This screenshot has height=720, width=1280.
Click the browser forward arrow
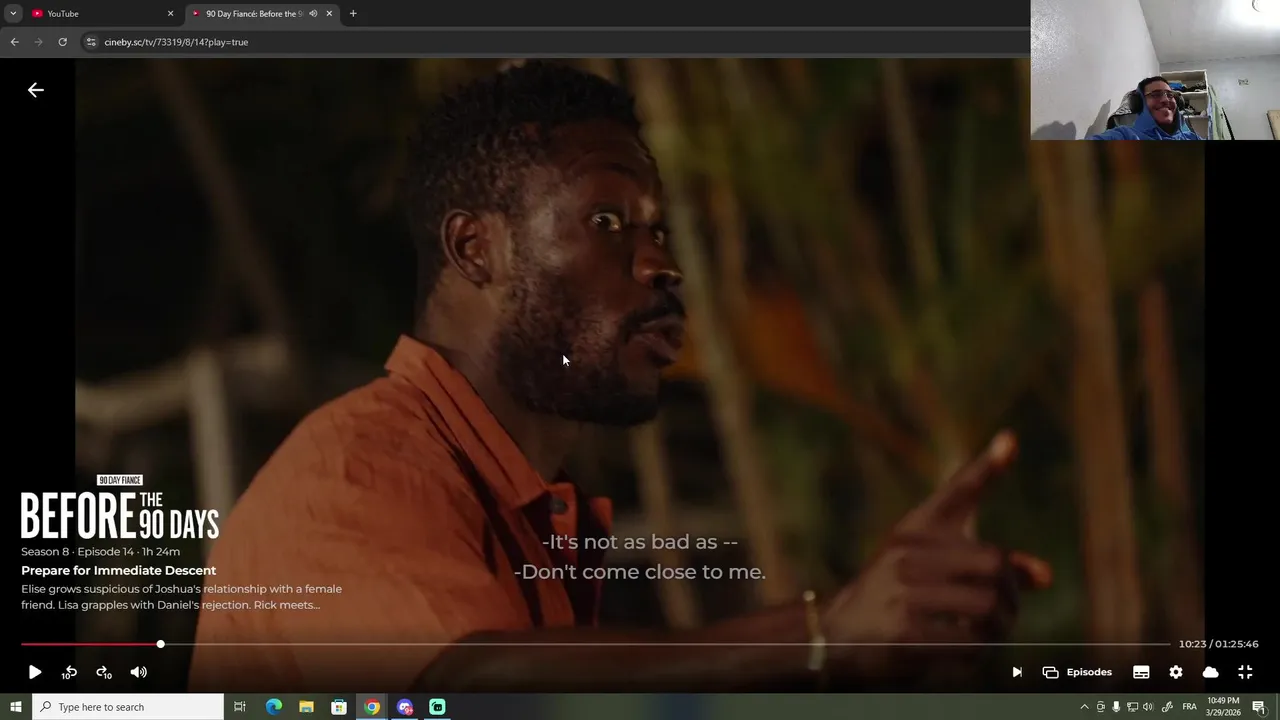pyautogui.click(x=39, y=42)
